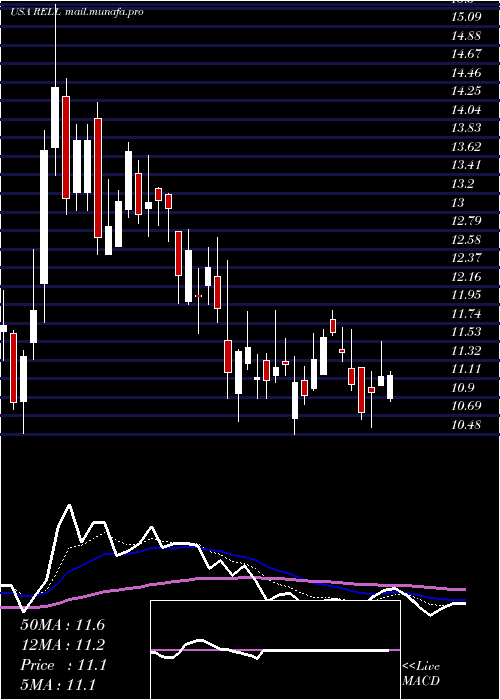Select the 14.88 price axis label
The width and height of the screenshot is (500, 700).
[x=467, y=36]
